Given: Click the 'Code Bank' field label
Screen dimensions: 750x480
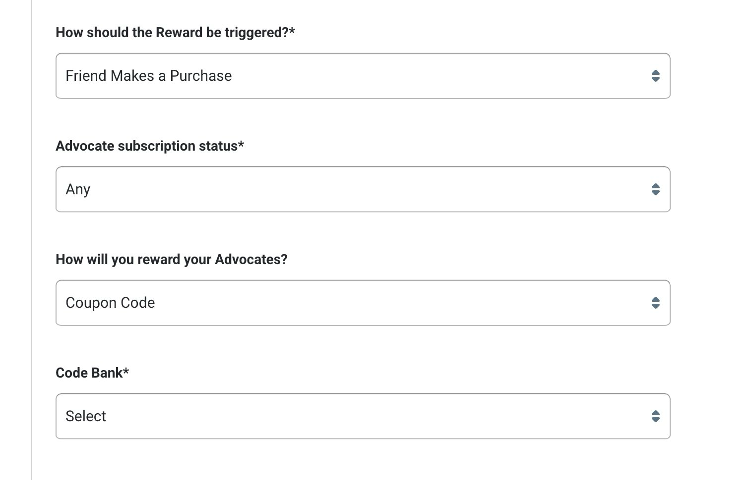Looking at the screenshot, I should coord(88,373).
